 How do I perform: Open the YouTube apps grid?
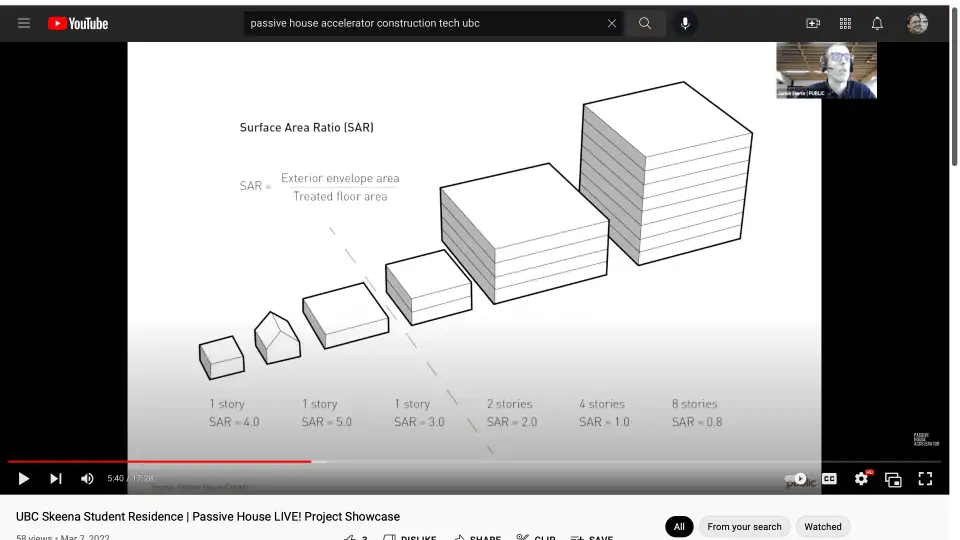[x=845, y=23]
